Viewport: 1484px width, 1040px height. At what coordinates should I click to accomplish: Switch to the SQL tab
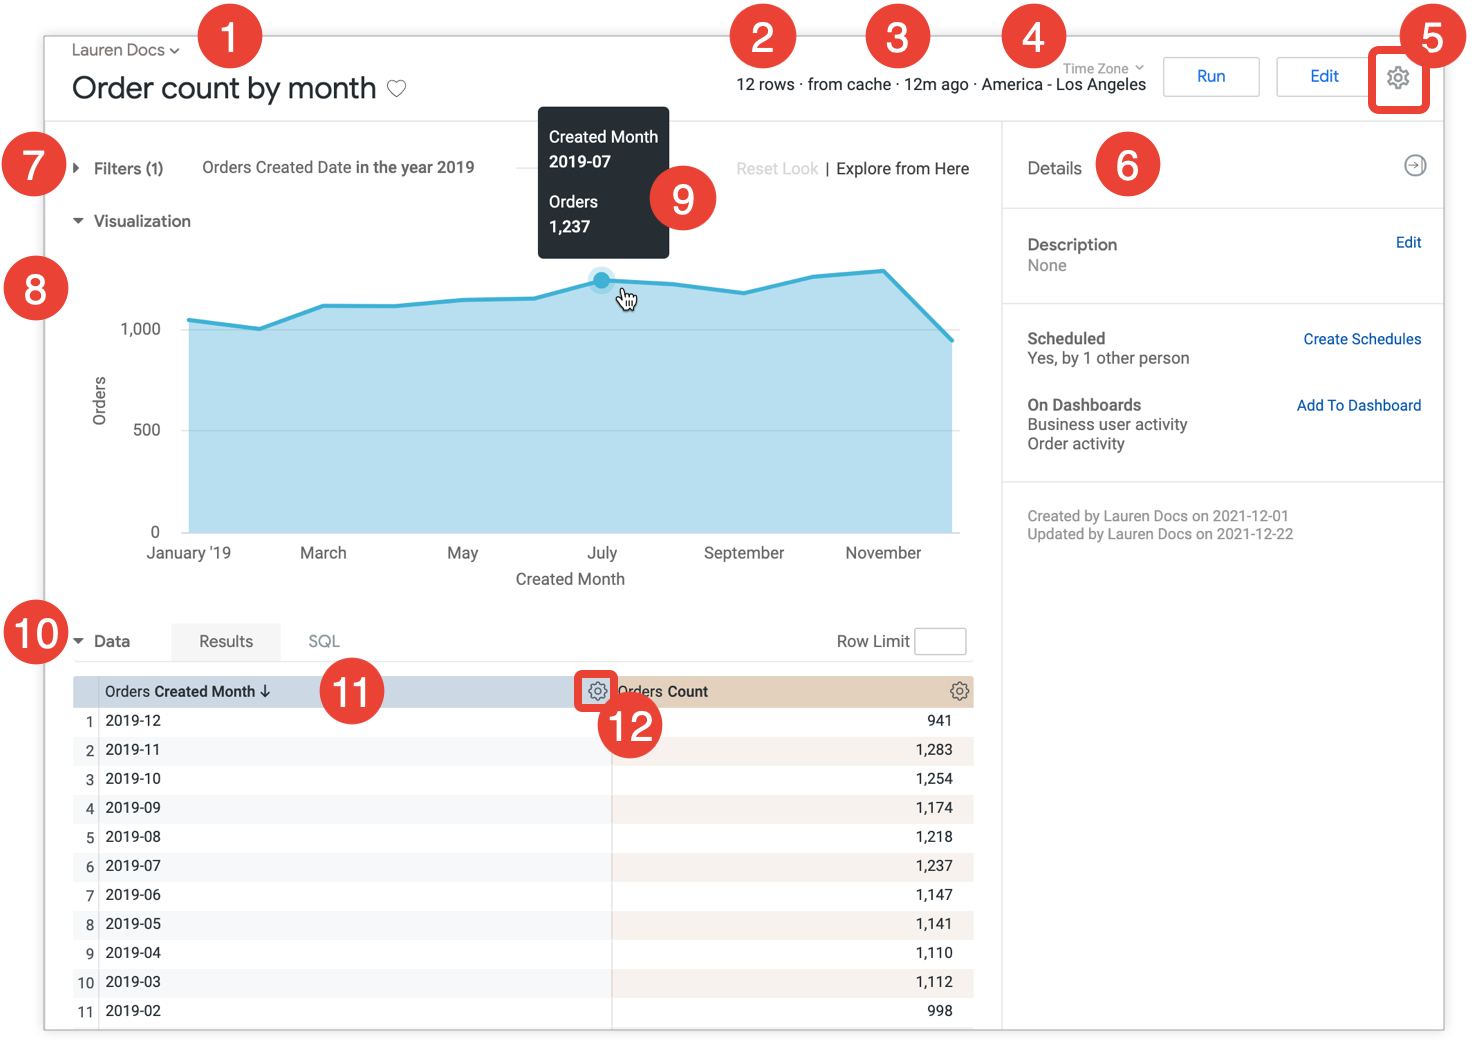[323, 641]
